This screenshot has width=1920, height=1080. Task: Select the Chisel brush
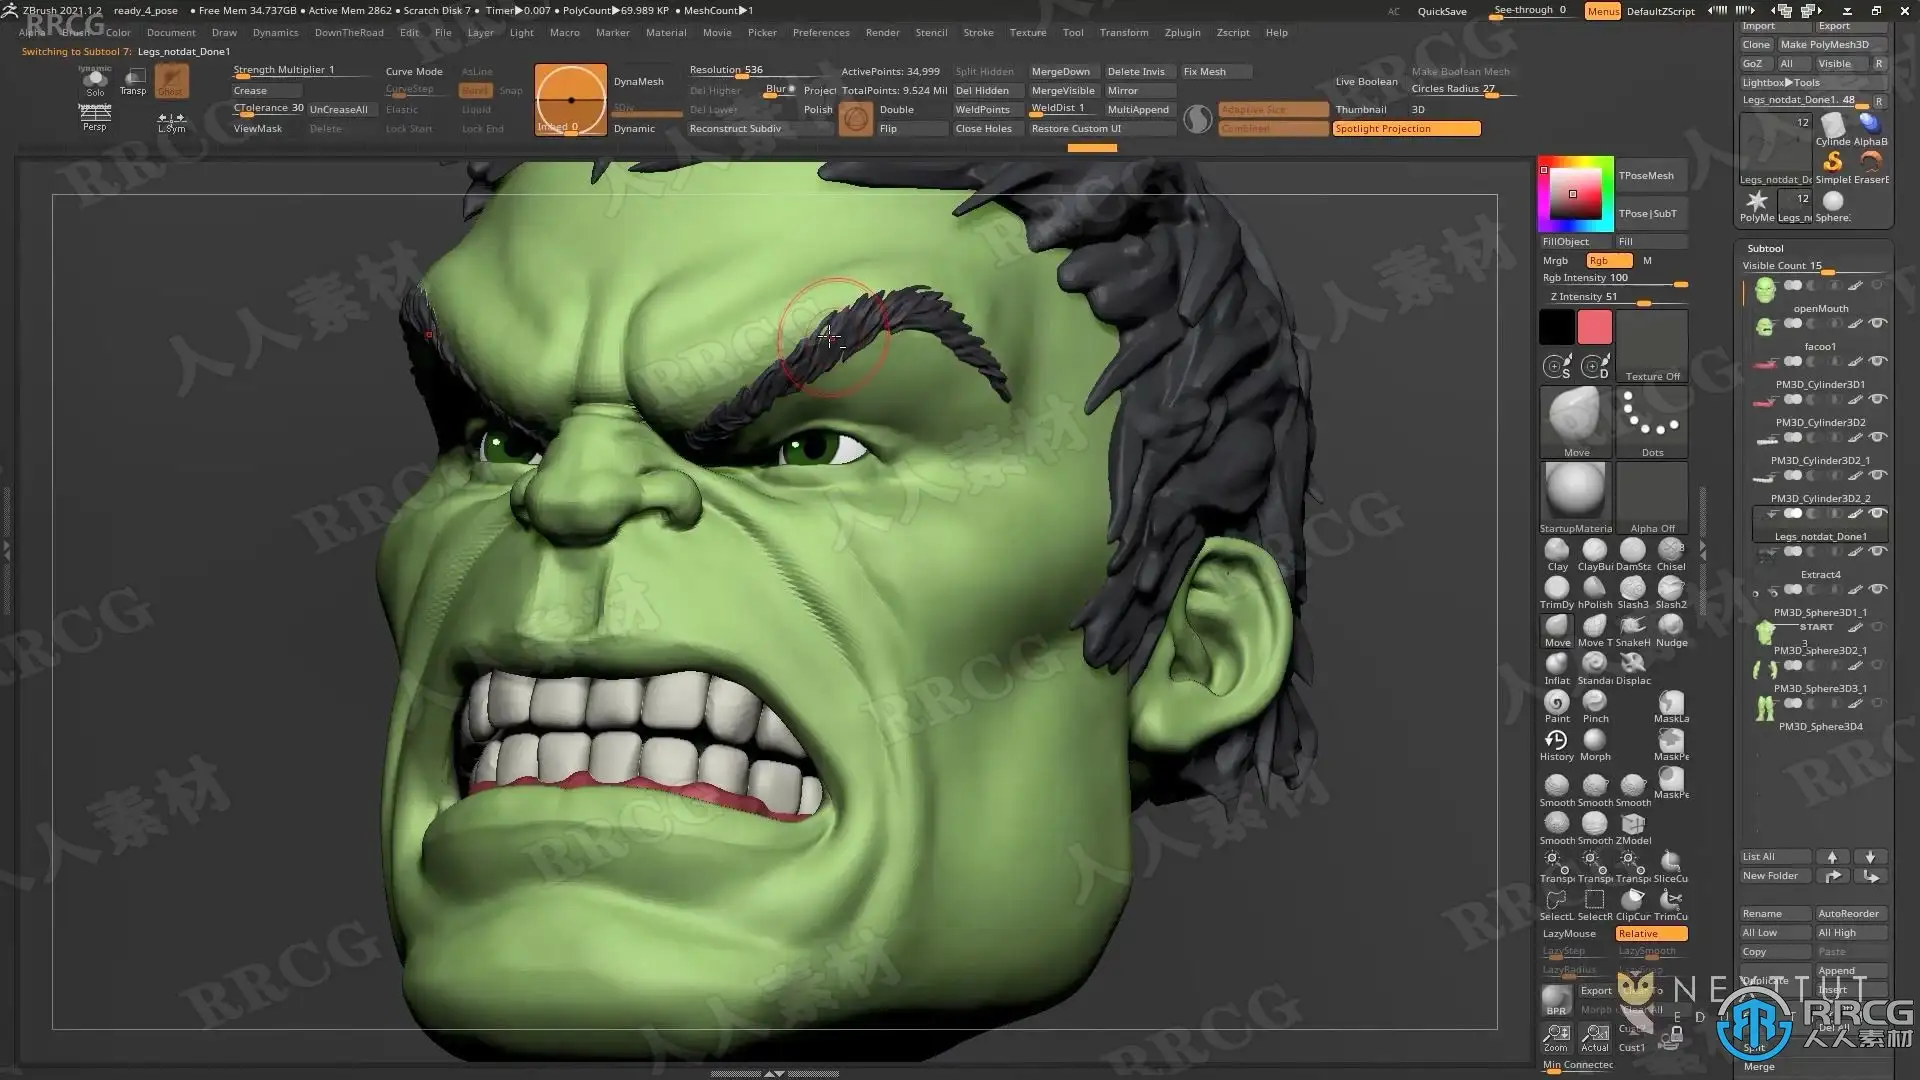pyautogui.click(x=1671, y=554)
